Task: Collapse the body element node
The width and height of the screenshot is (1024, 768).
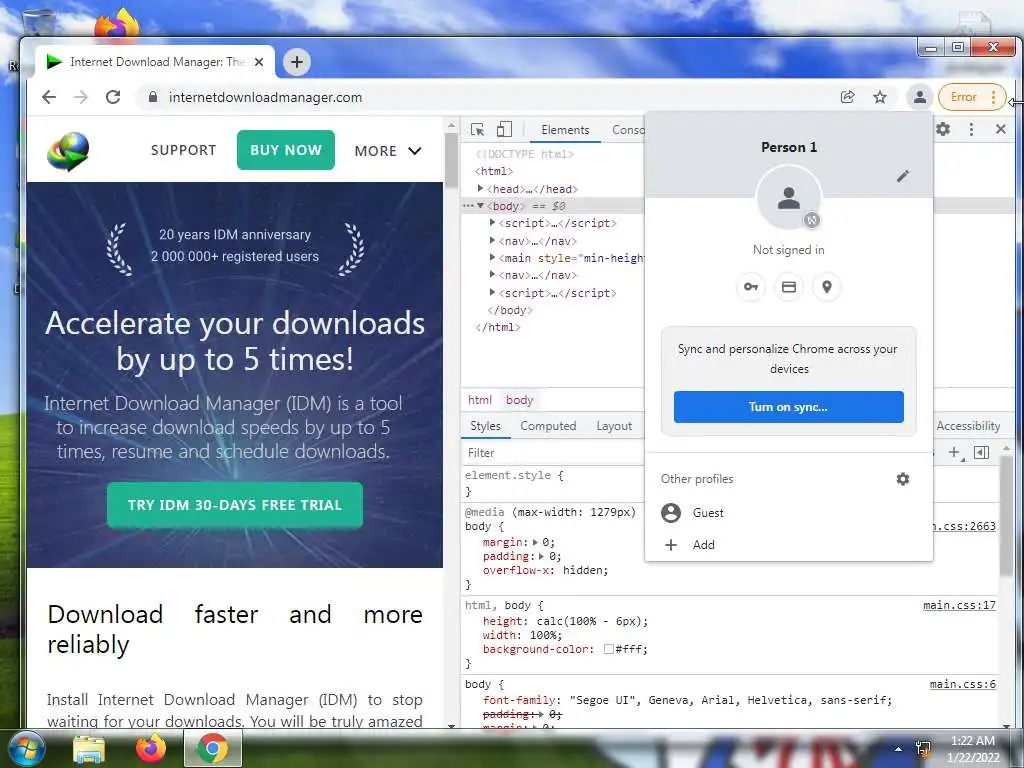Action: tap(481, 205)
